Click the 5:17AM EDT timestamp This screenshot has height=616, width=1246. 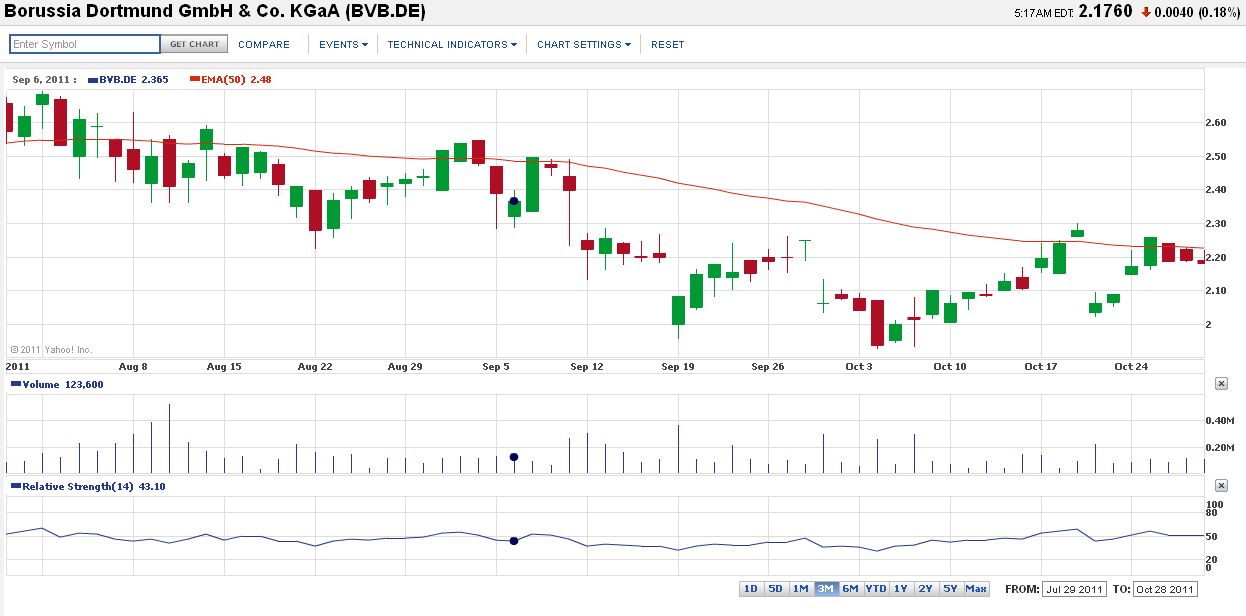(x=1042, y=14)
